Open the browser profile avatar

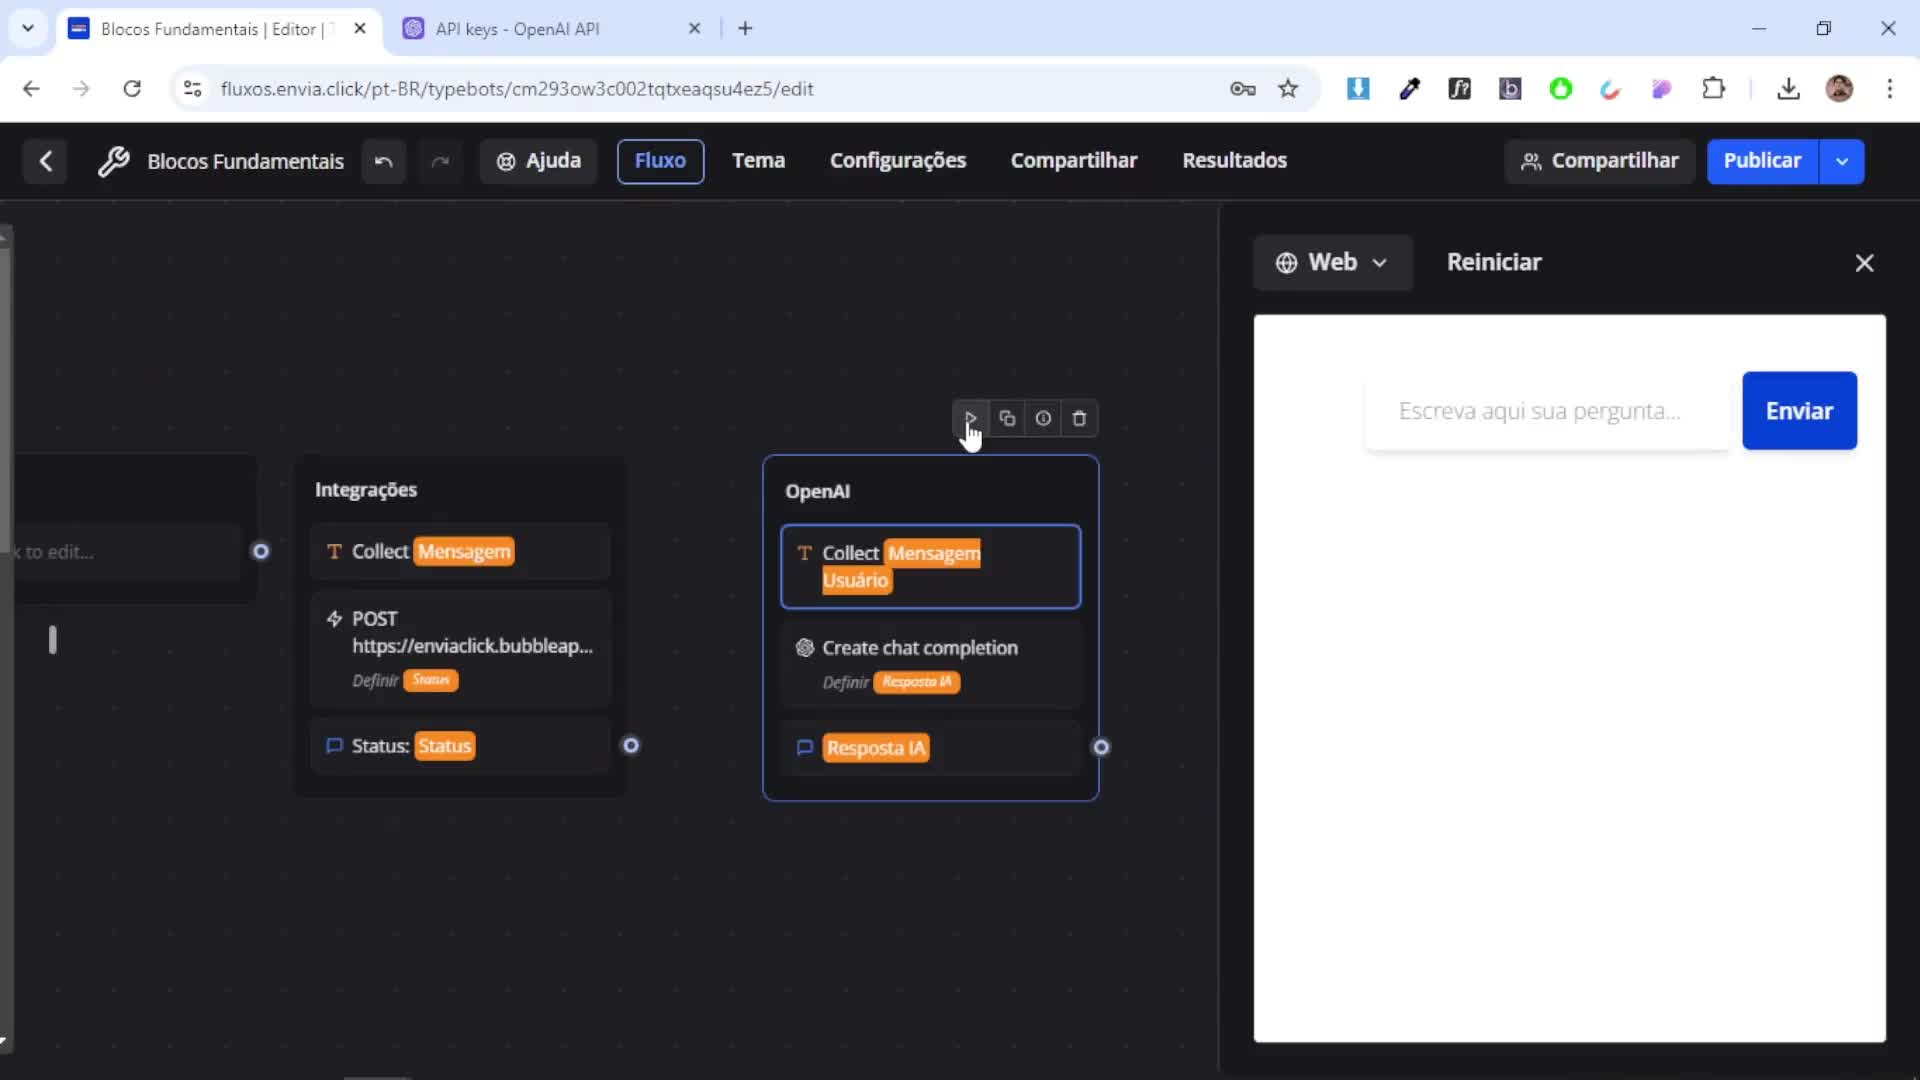[x=1841, y=88]
